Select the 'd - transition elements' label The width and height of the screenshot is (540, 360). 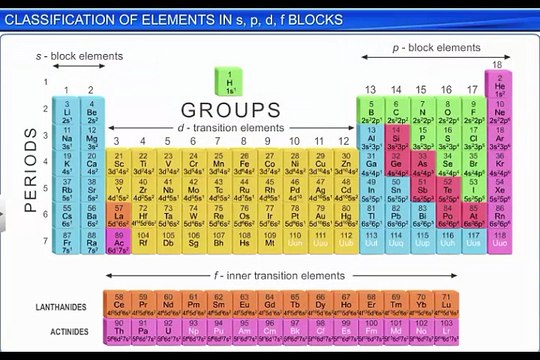231,128
